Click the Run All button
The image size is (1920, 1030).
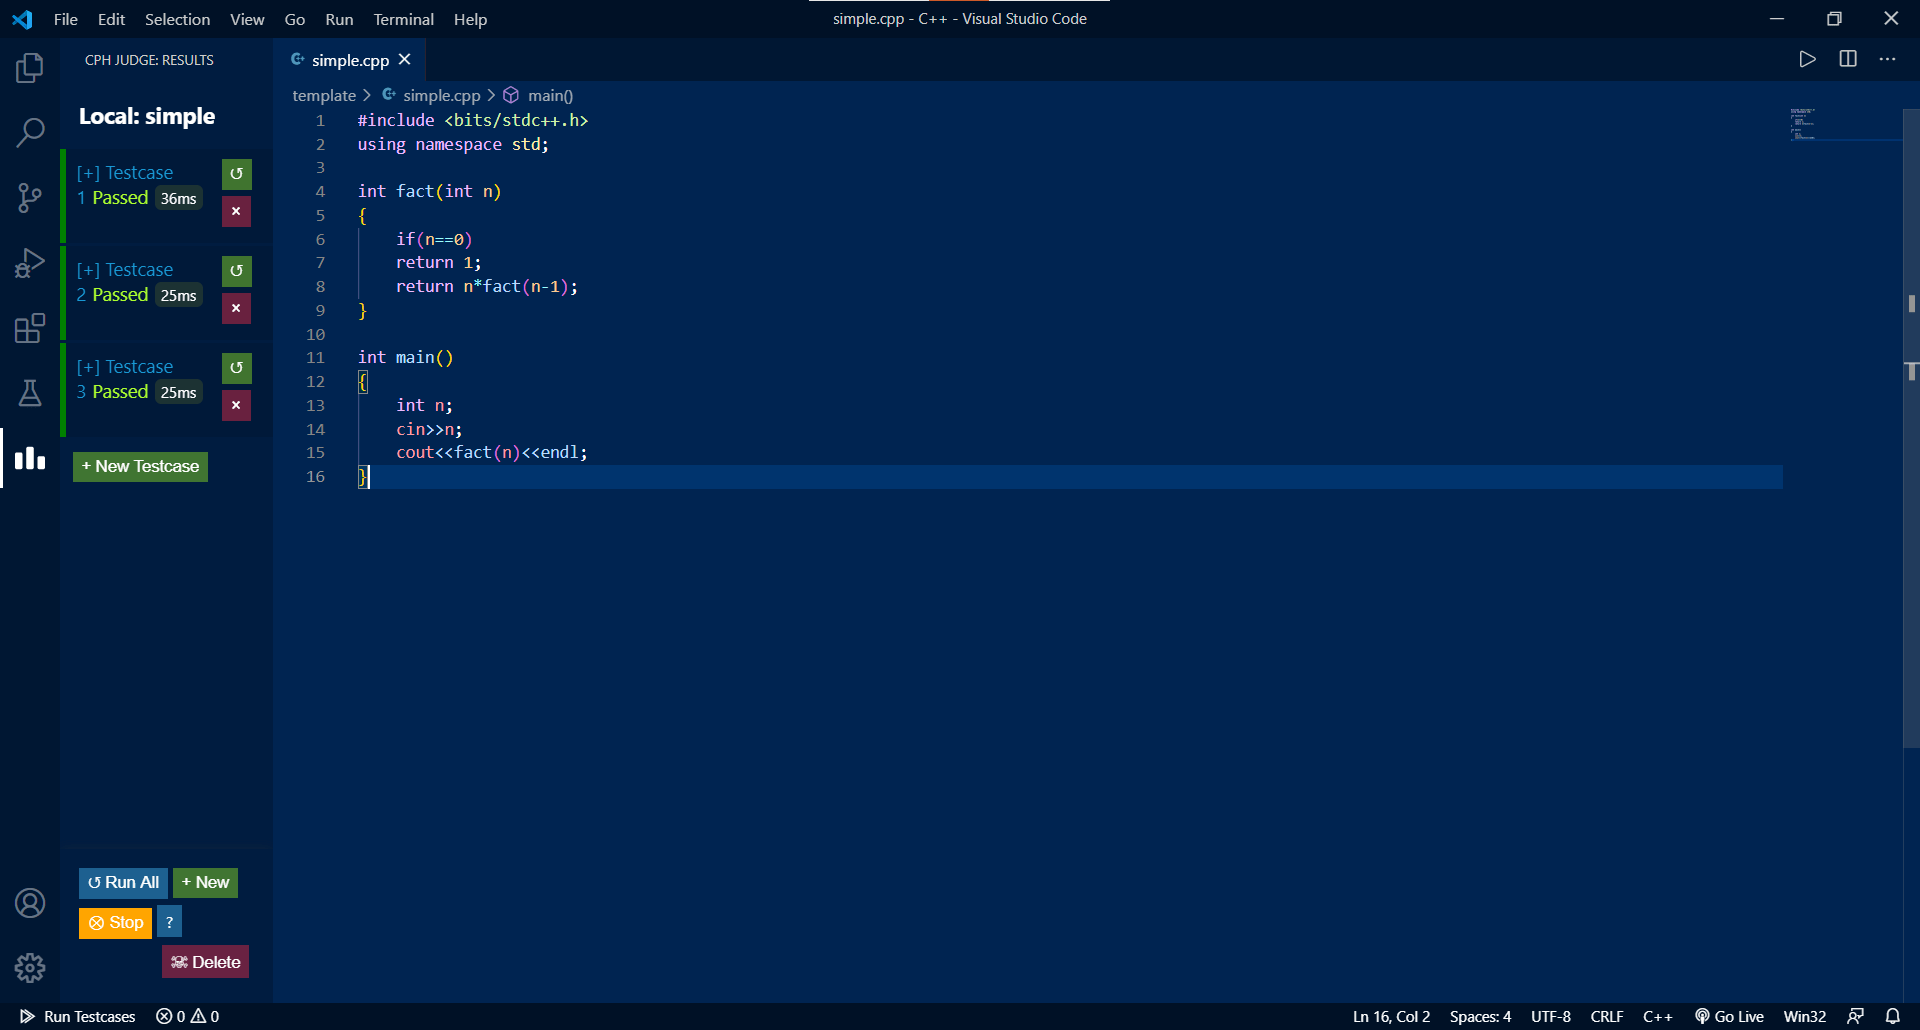pos(123,883)
